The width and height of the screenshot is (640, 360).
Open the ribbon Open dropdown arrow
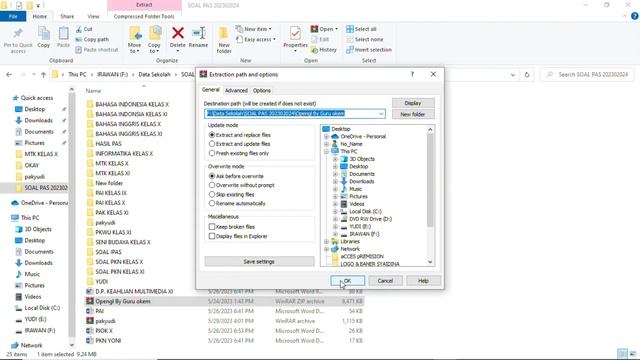tap(336, 29)
